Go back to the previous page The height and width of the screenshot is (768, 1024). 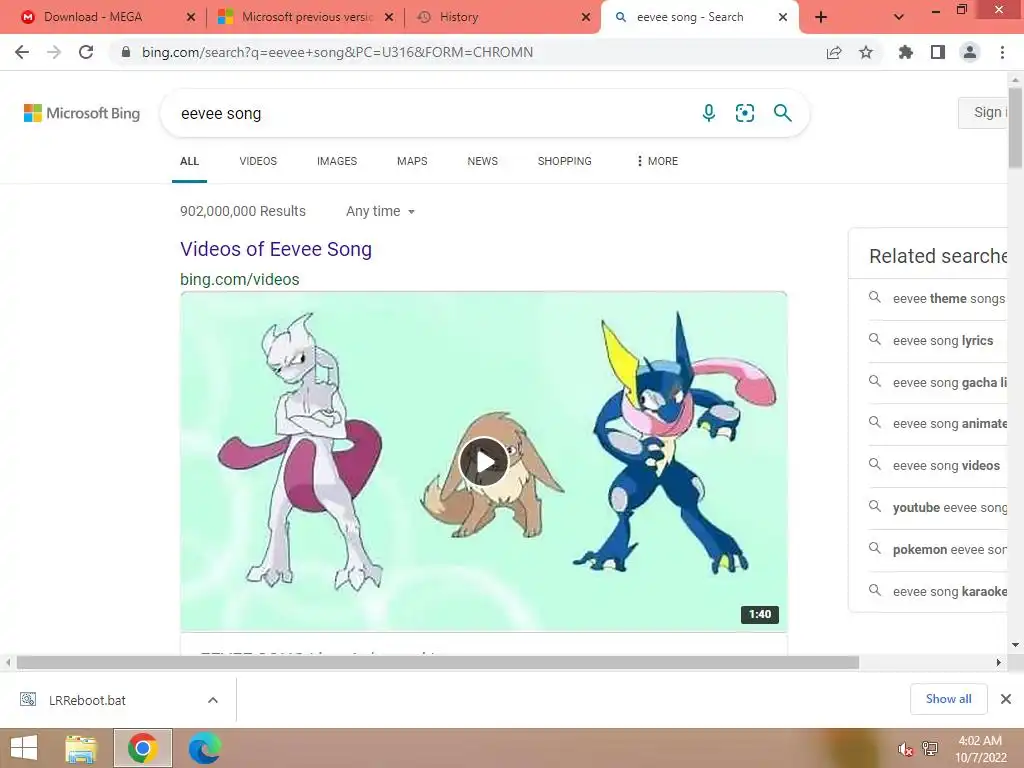click(x=22, y=52)
